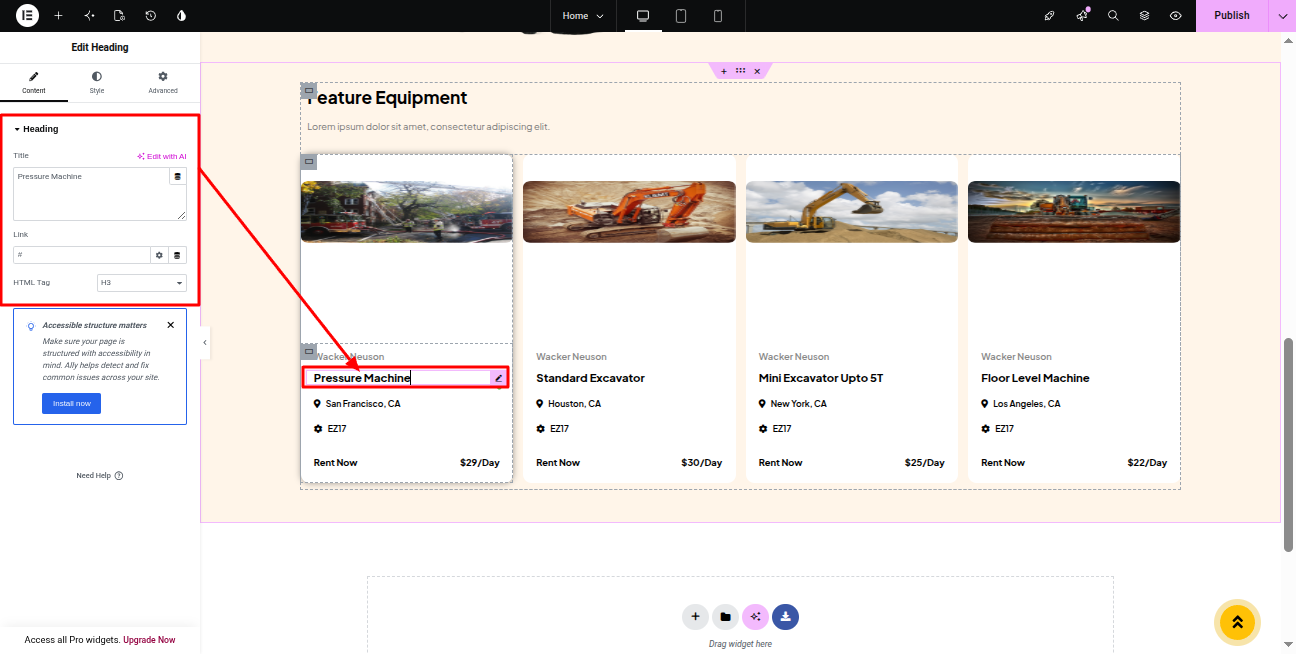Click Los Angeles, CA location text

pos(1027,404)
